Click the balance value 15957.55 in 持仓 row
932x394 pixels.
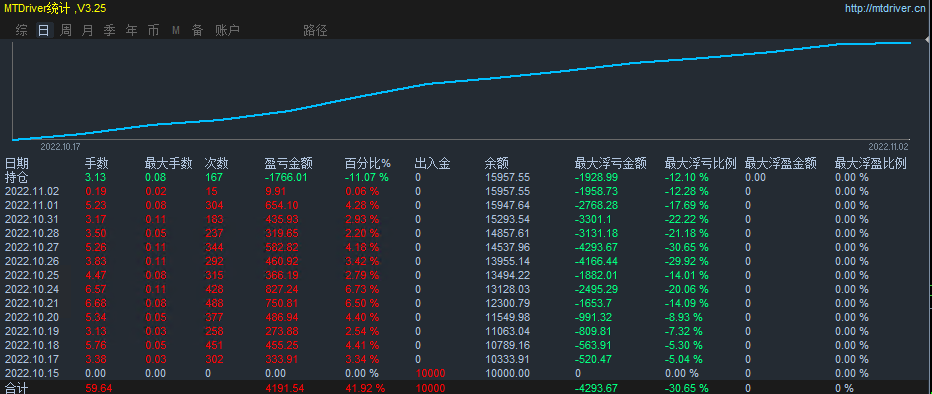click(507, 177)
